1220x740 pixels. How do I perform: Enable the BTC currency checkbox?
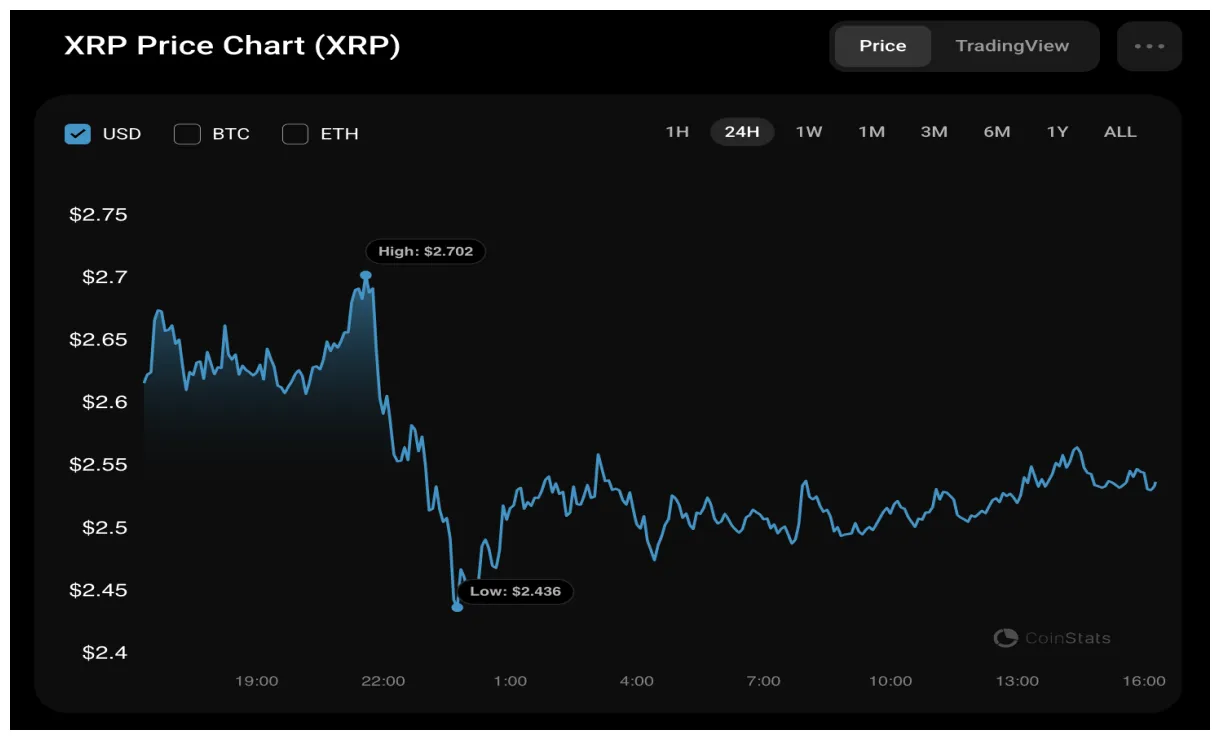[x=187, y=133]
